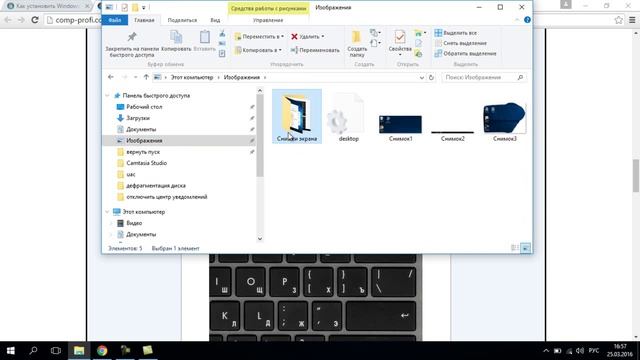This screenshot has width=640, height=360.
Task: Open the Customize Quick Access Toolbar arrow
Action: [144, 7]
